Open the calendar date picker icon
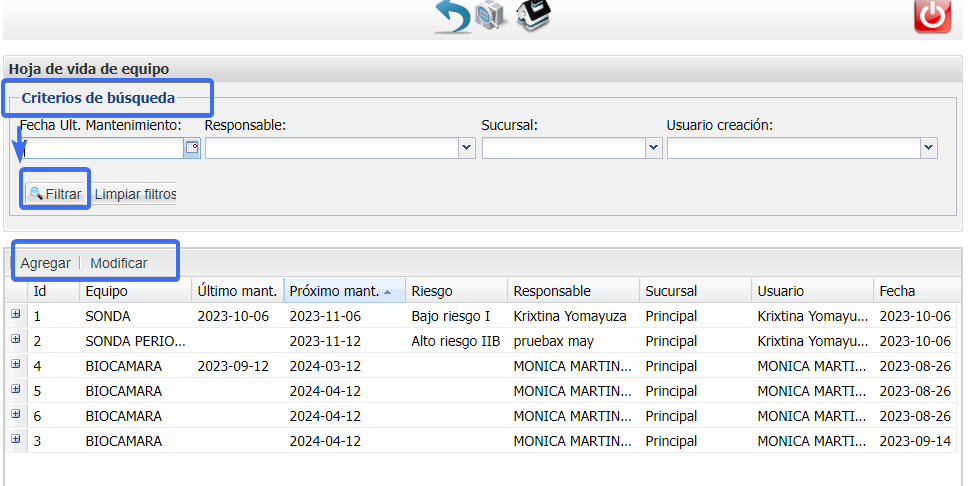 pyautogui.click(x=192, y=148)
